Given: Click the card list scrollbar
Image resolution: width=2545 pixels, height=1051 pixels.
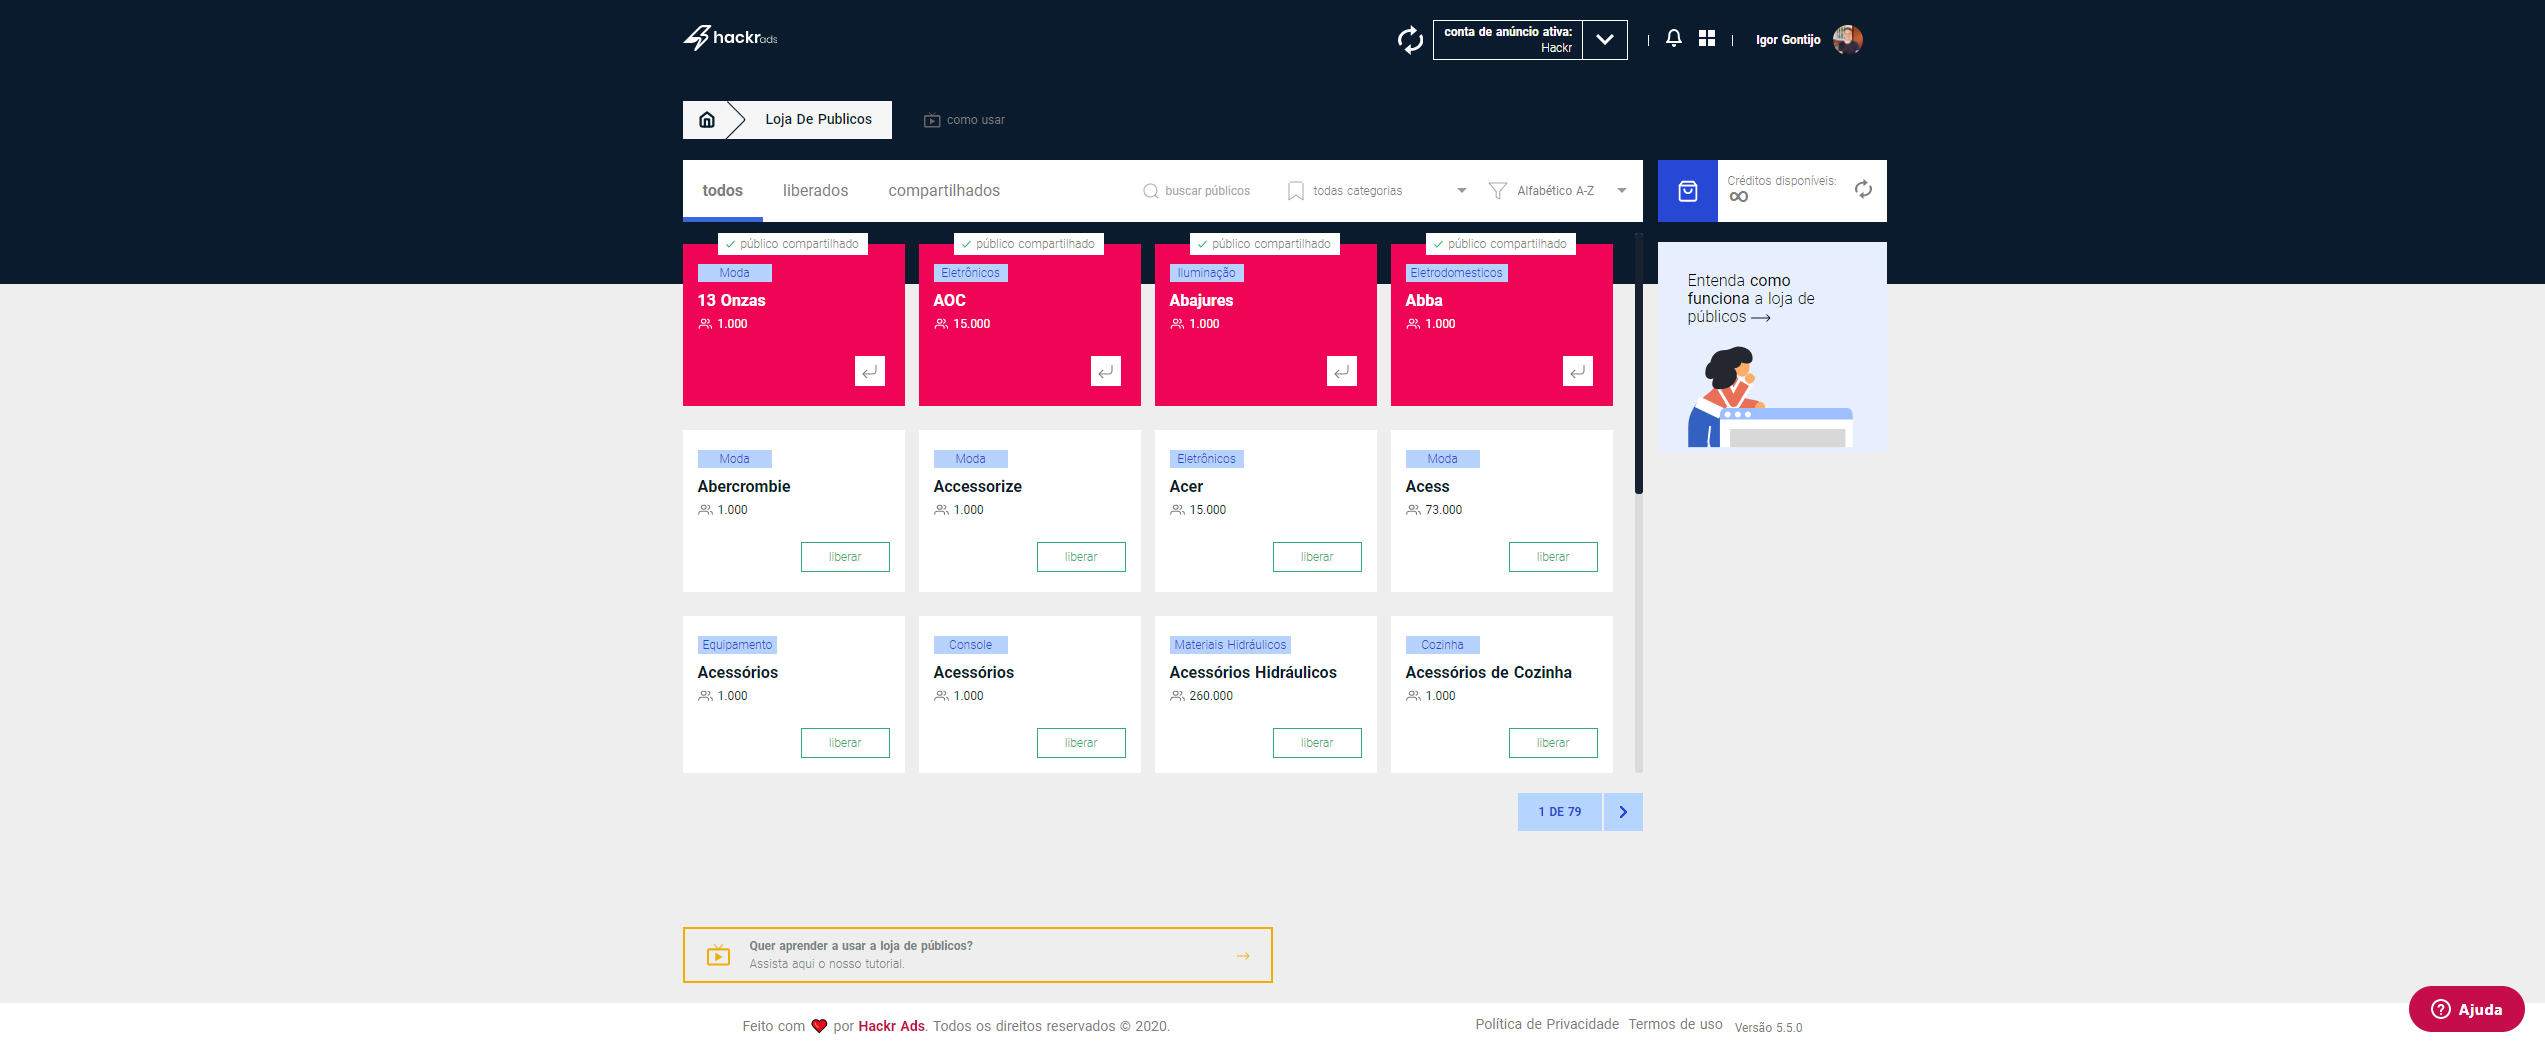Looking at the screenshot, I should [x=1638, y=365].
